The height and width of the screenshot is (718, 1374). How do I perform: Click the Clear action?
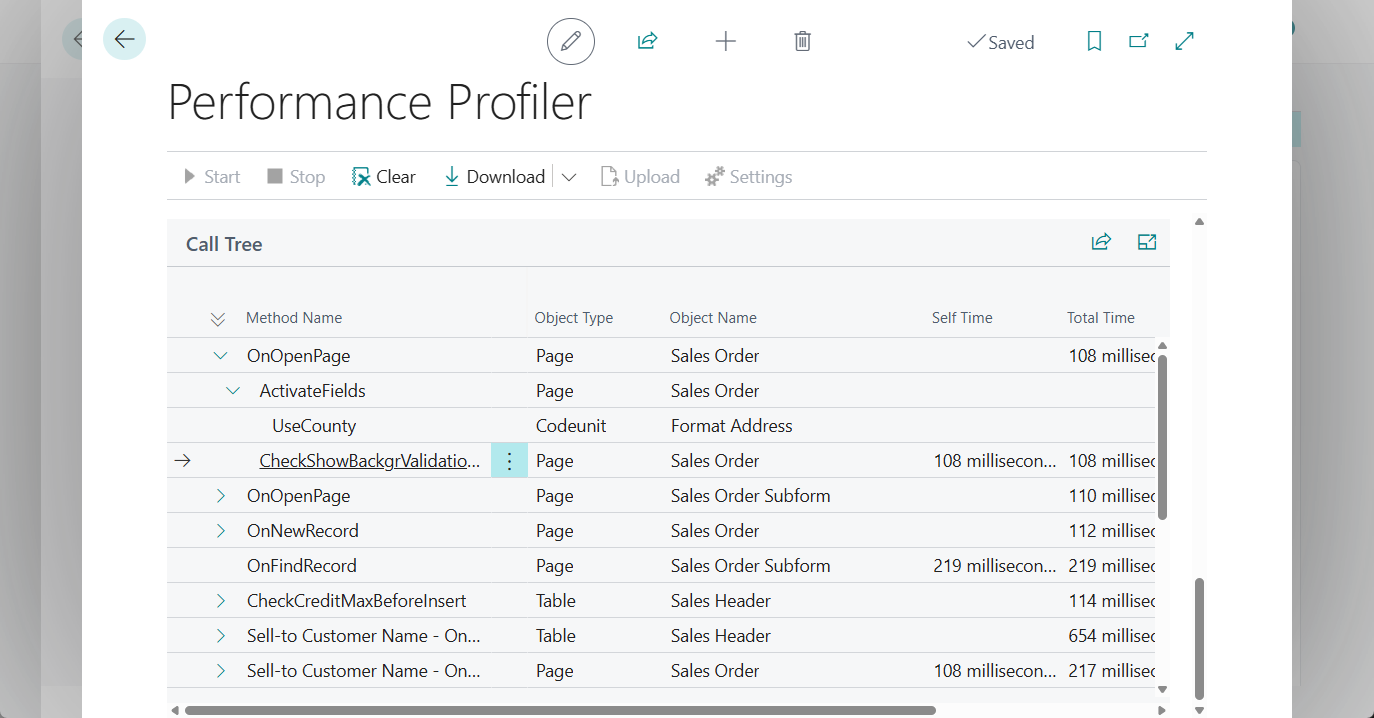(384, 177)
